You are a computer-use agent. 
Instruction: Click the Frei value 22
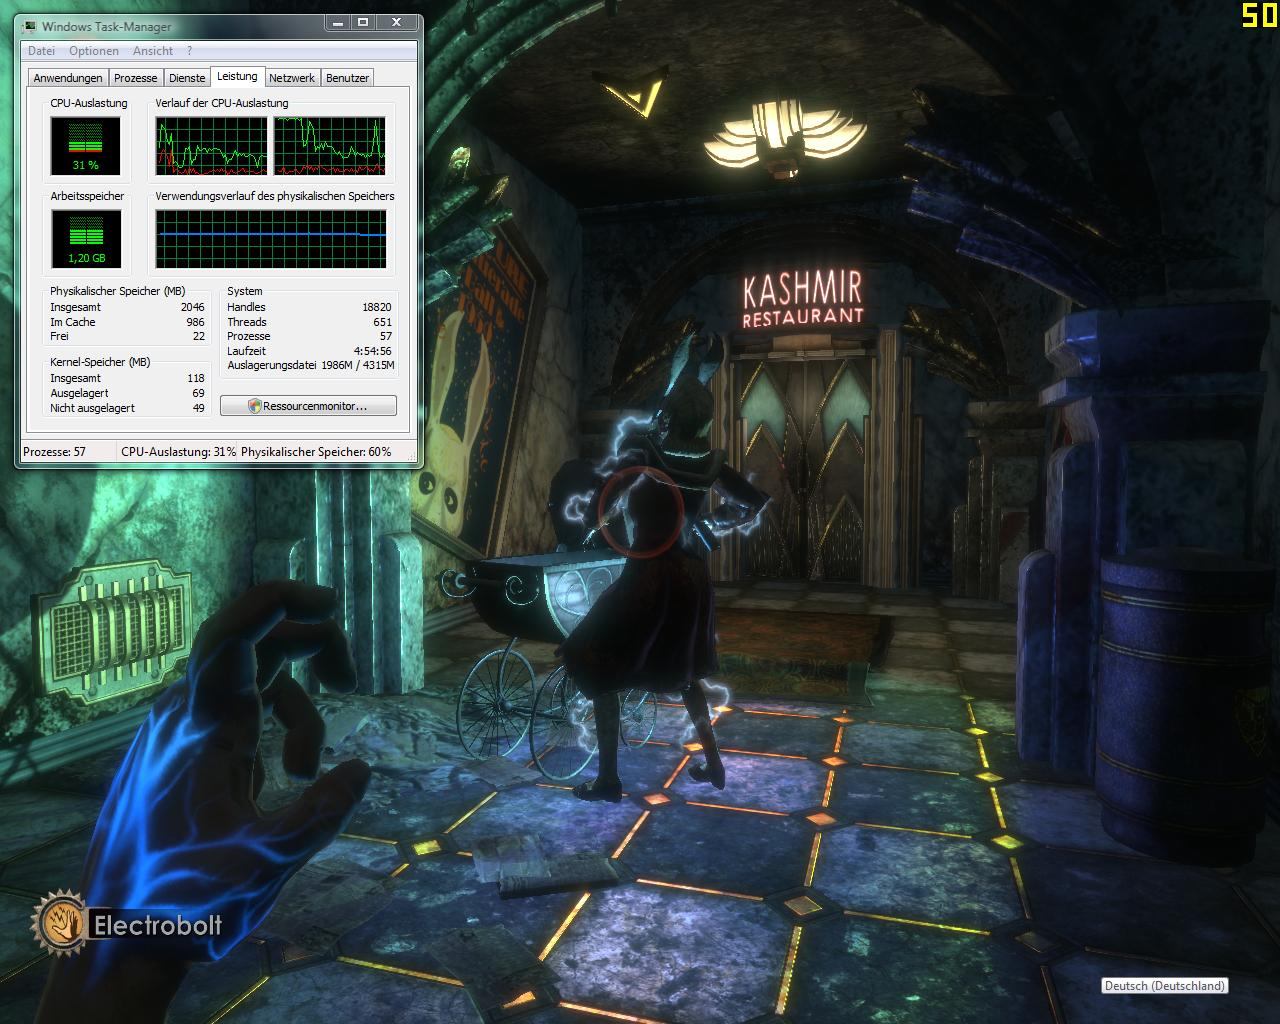[199, 336]
